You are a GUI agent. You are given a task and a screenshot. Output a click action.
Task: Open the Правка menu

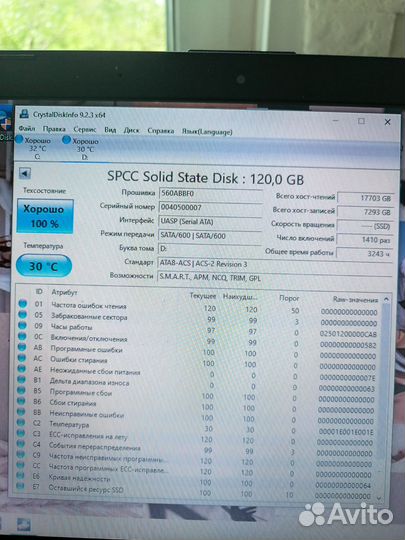pos(54,129)
